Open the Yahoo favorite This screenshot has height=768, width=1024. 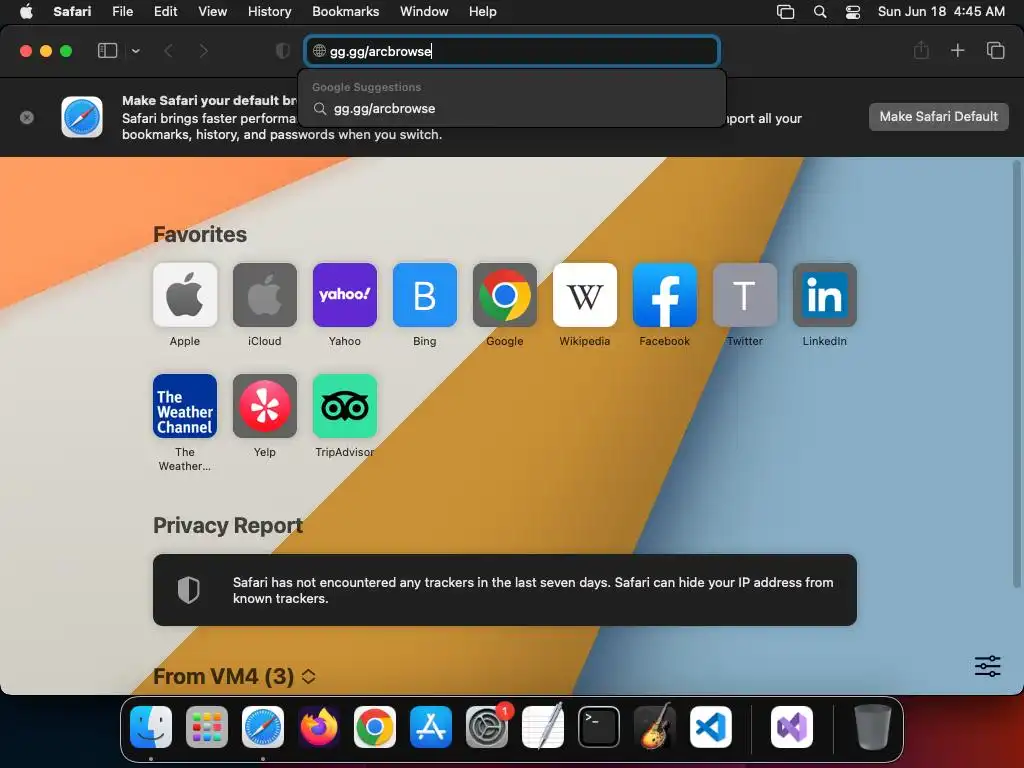(x=345, y=295)
